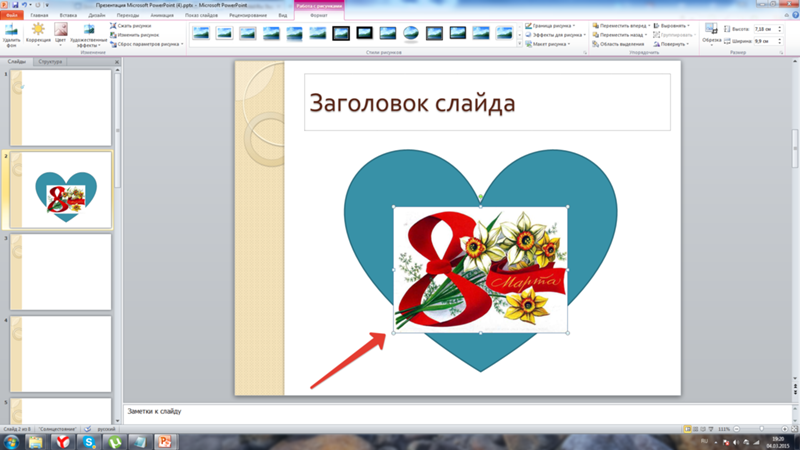
Task: Select the 8 Марта picture on slide
Action: (481, 269)
